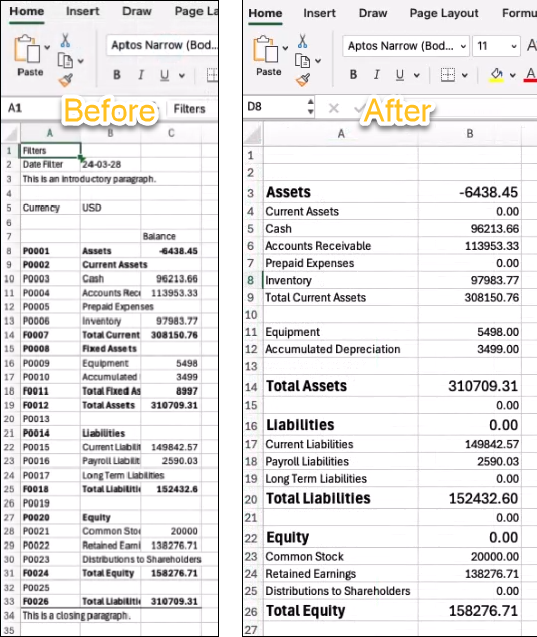537x637 pixels.
Task: Toggle Underline in the After window
Action: [400, 75]
